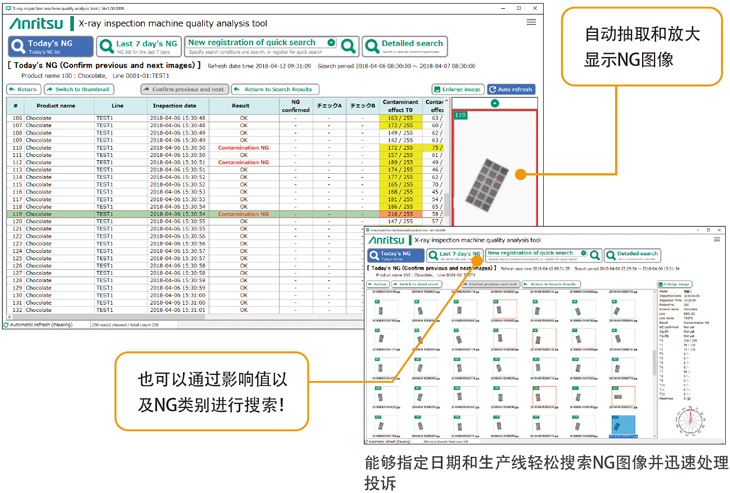
Task: Click Return to Search Results in the thumbnail window
Action: pos(551,284)
